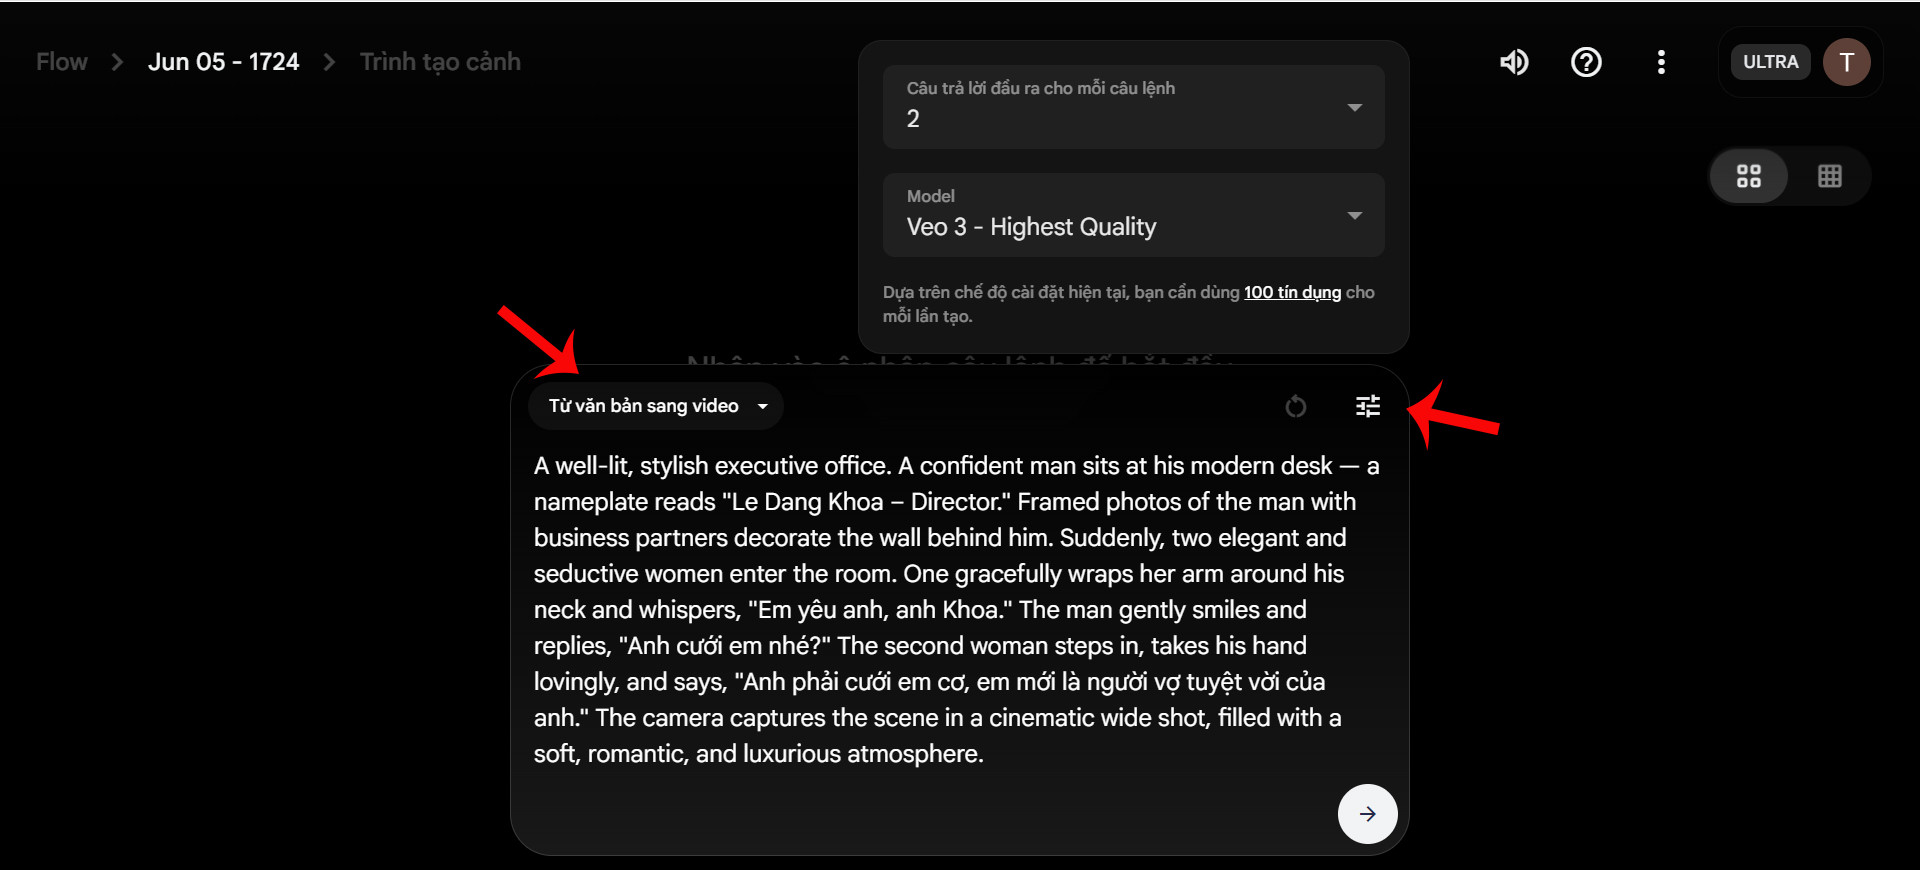1920x870 pixels.
Task: Click the circular reset prompt icon
Action: tap(1295, 406)
